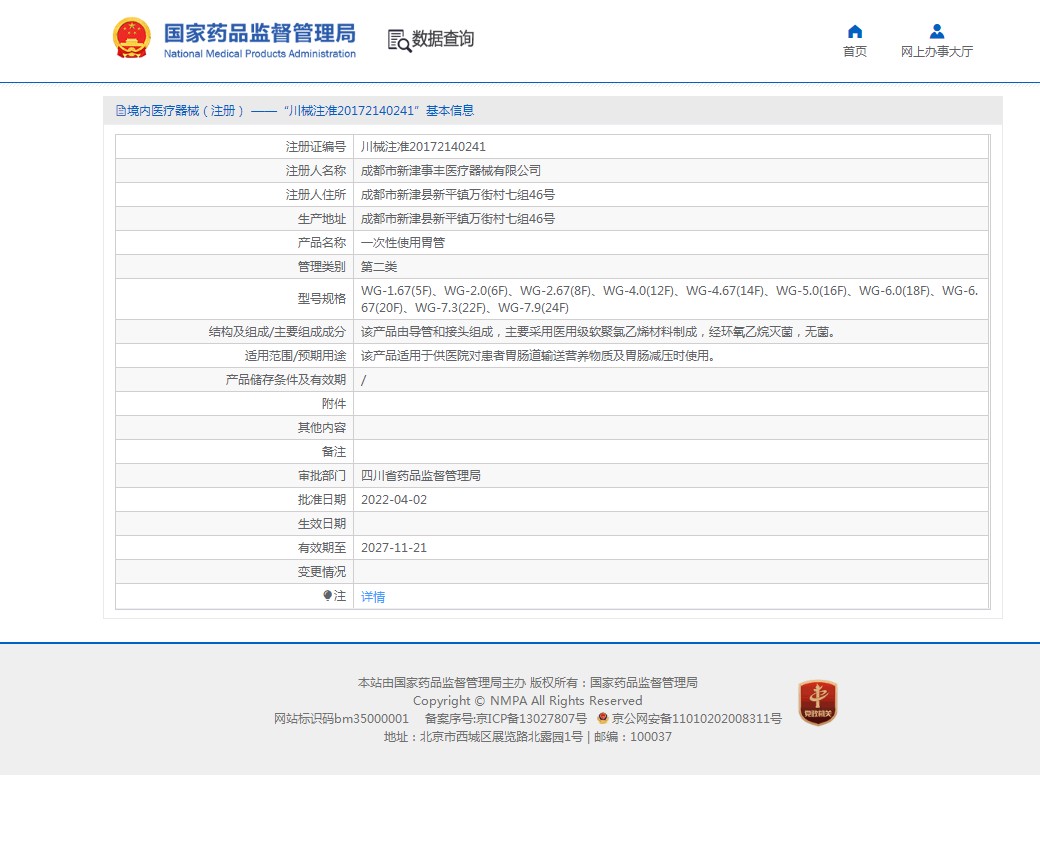Click the 批准日期 label

point(322,500)
